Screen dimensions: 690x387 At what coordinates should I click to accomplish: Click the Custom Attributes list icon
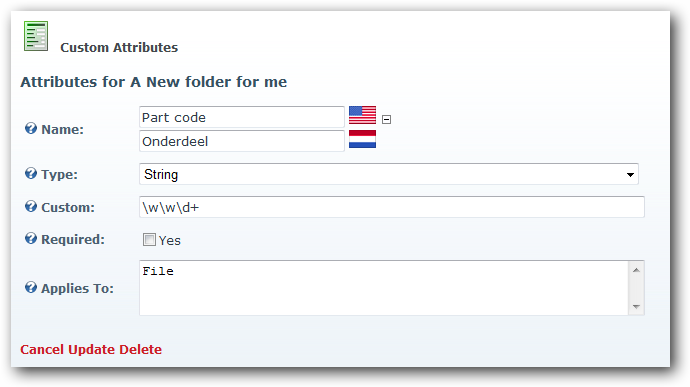(36, 36)
